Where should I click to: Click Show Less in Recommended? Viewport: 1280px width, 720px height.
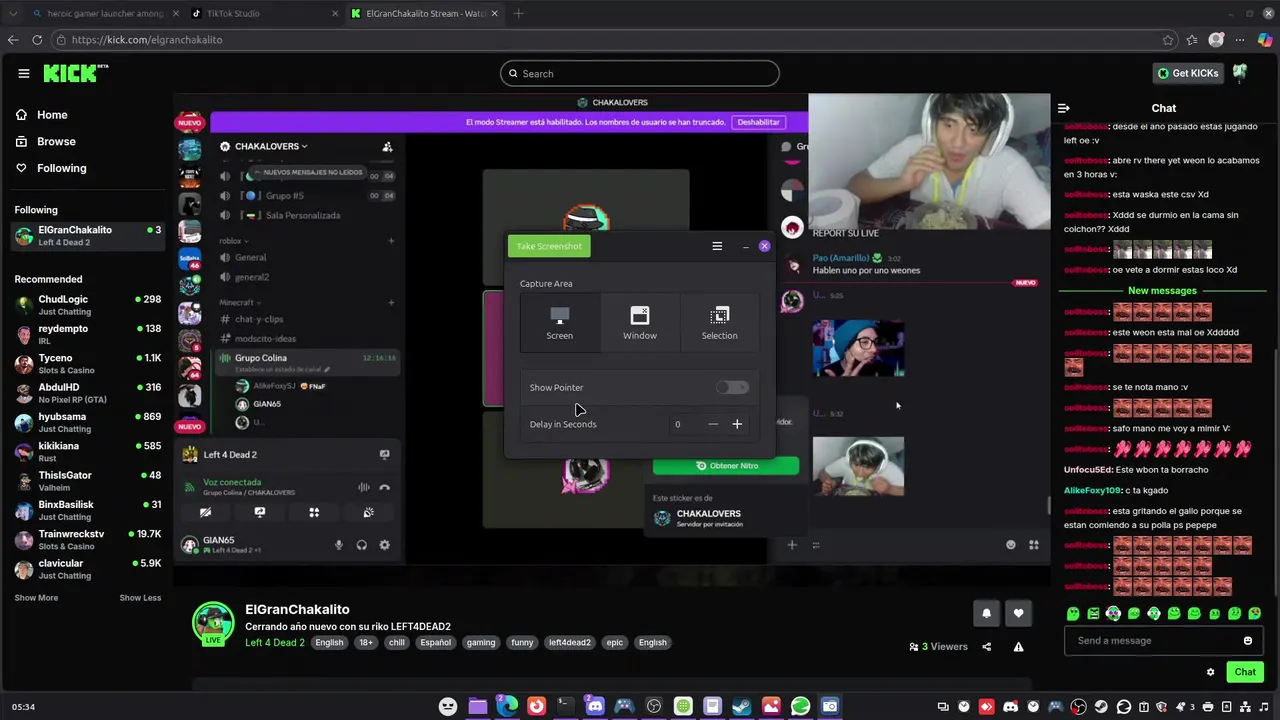140,598
